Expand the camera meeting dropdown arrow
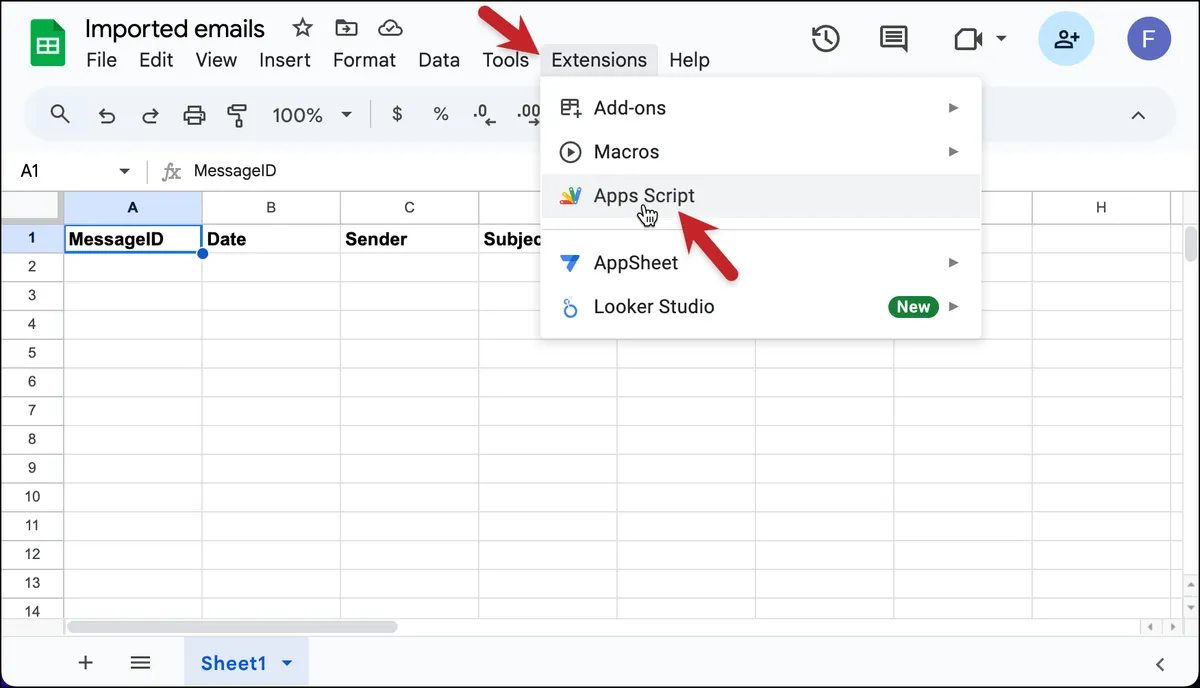Image resolution: width=1200 pixels, height=688 pixels. [1001, 40]
